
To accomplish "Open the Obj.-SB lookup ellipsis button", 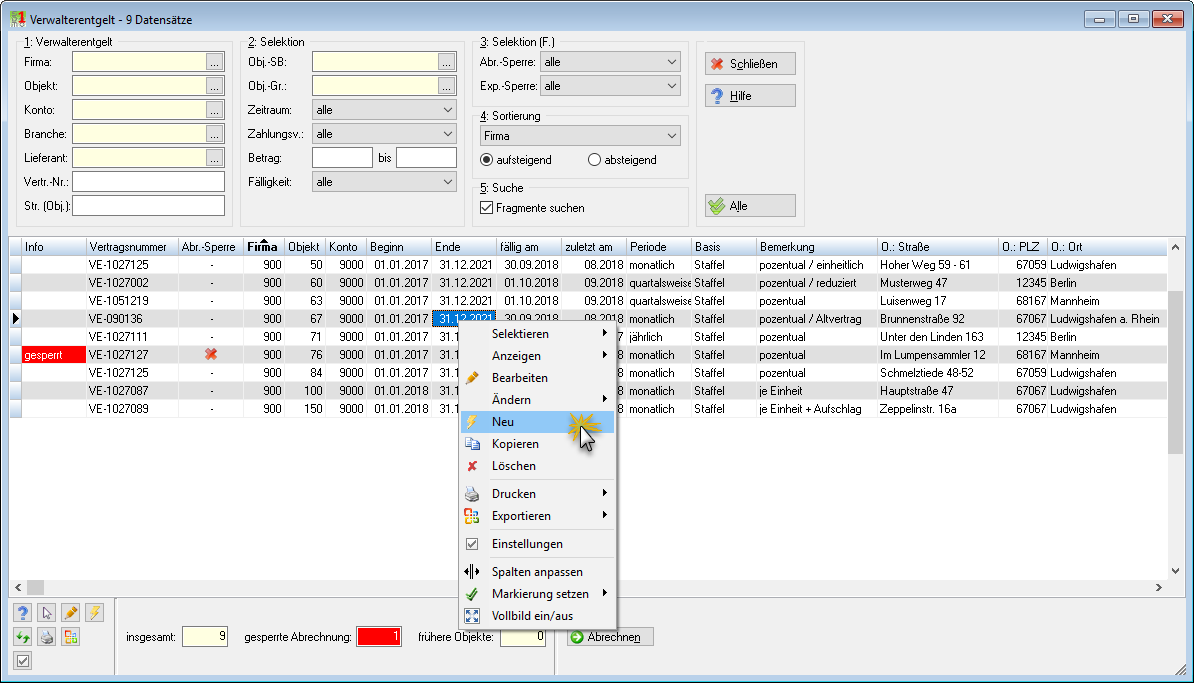I will (x=446, y=62).
